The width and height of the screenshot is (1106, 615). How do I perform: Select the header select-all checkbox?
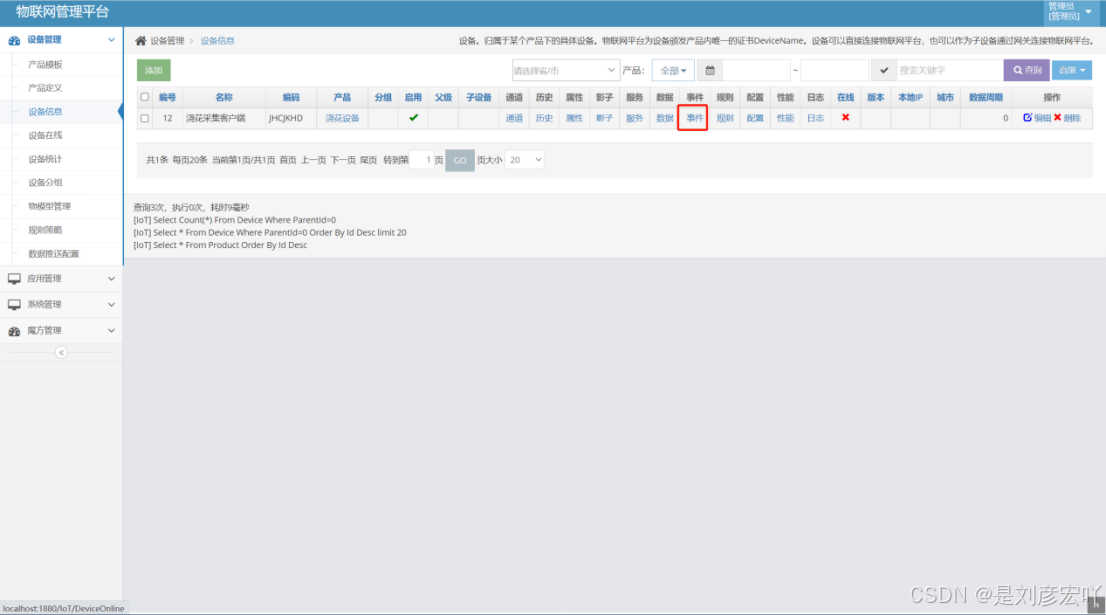tap(145, 97)
